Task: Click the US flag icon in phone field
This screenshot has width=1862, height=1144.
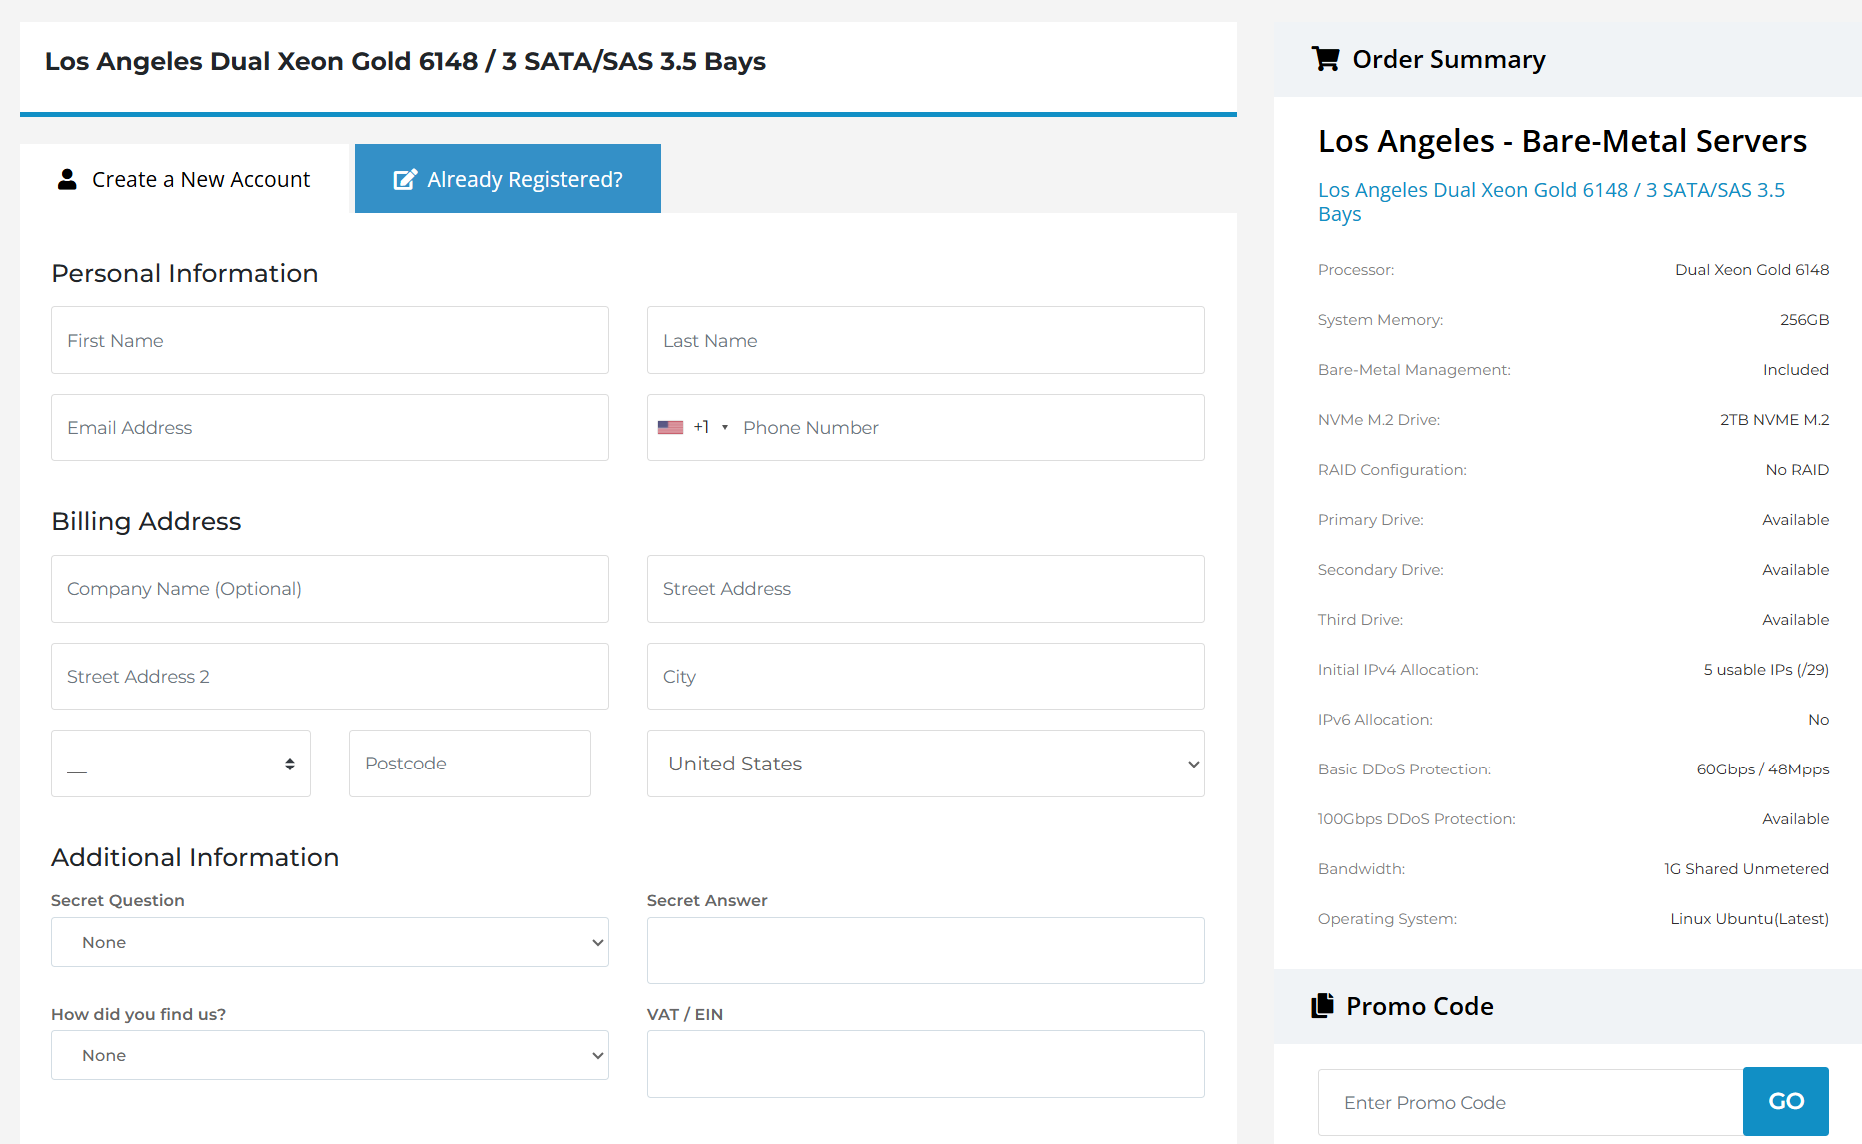Action: 670,427
